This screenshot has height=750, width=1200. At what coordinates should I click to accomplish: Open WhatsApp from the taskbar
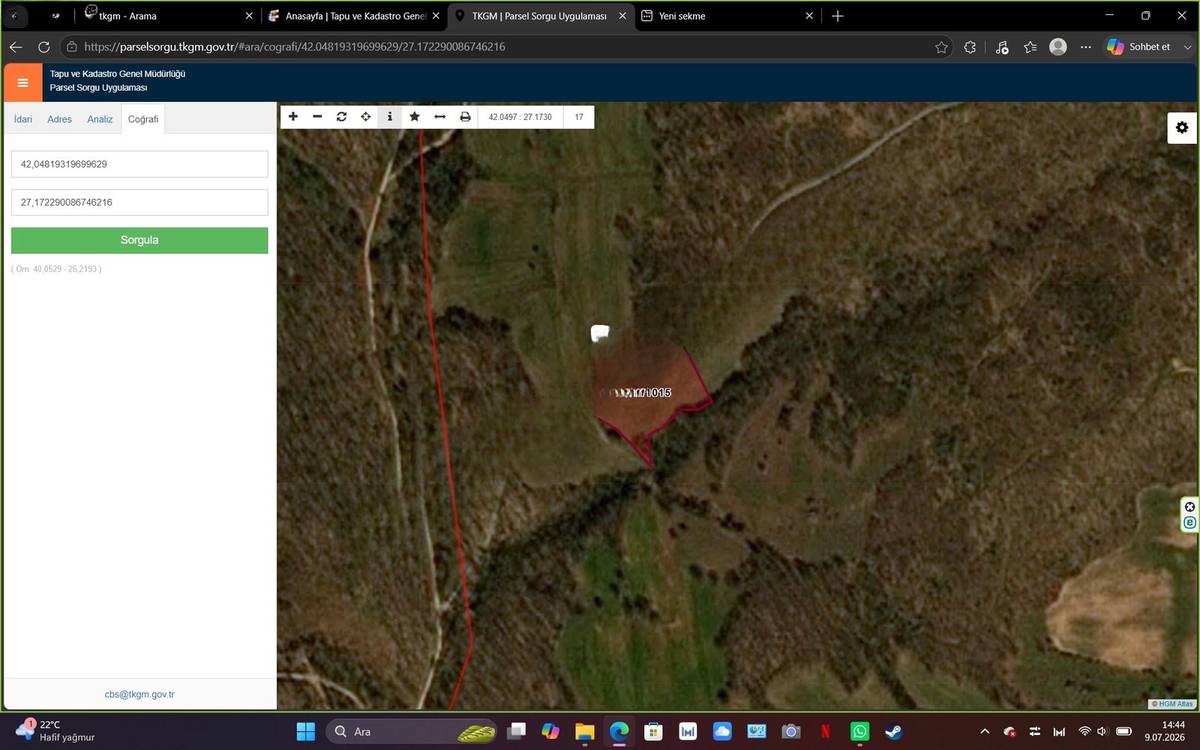[x=859, y=732]
